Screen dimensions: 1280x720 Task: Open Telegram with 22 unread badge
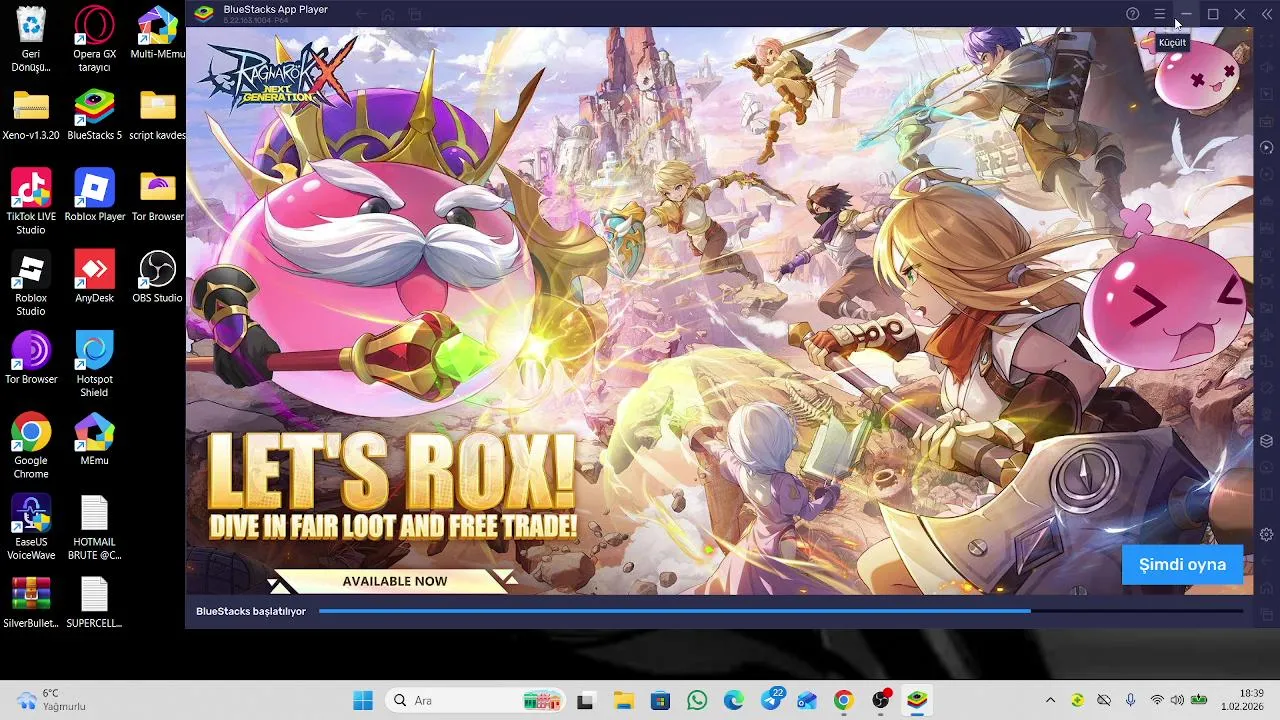pyautogui.click(x=771, y=699)
